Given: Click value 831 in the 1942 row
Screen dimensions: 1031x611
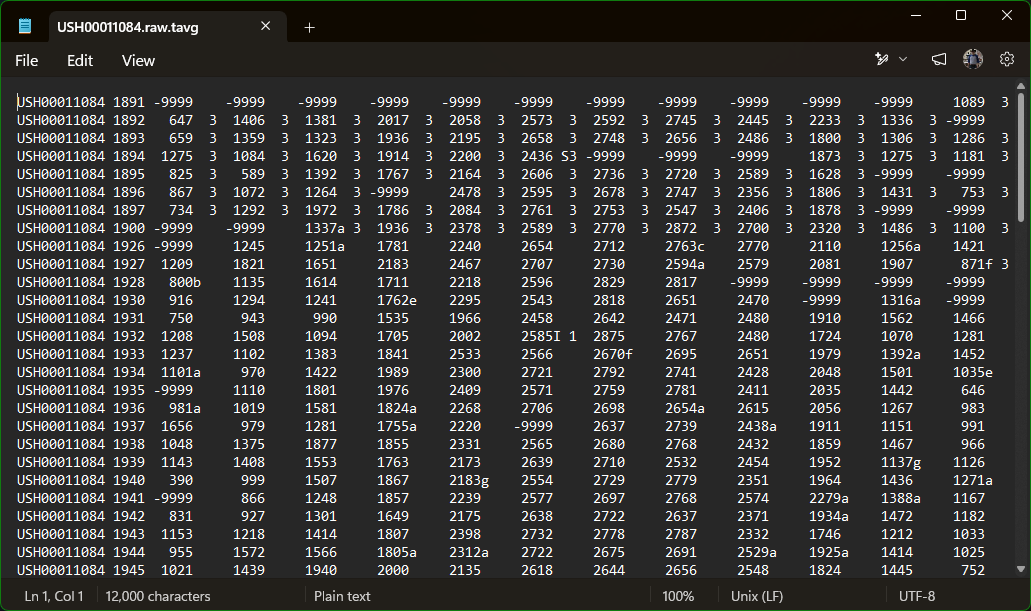Looking at the screenshot, I should point(181,516).
